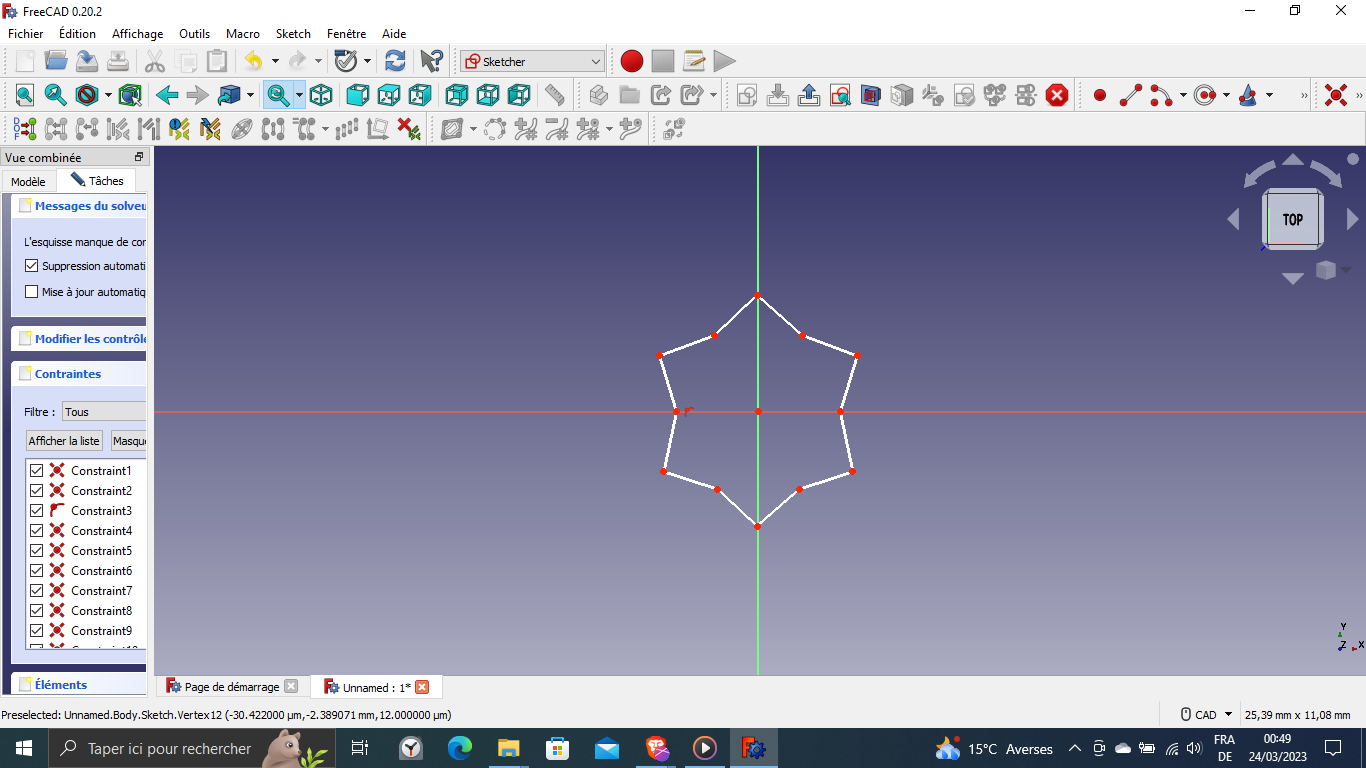Click the measure distance ruler icon
The height and width of the screenshot is (768, 1366).
[x=554, y=95]
